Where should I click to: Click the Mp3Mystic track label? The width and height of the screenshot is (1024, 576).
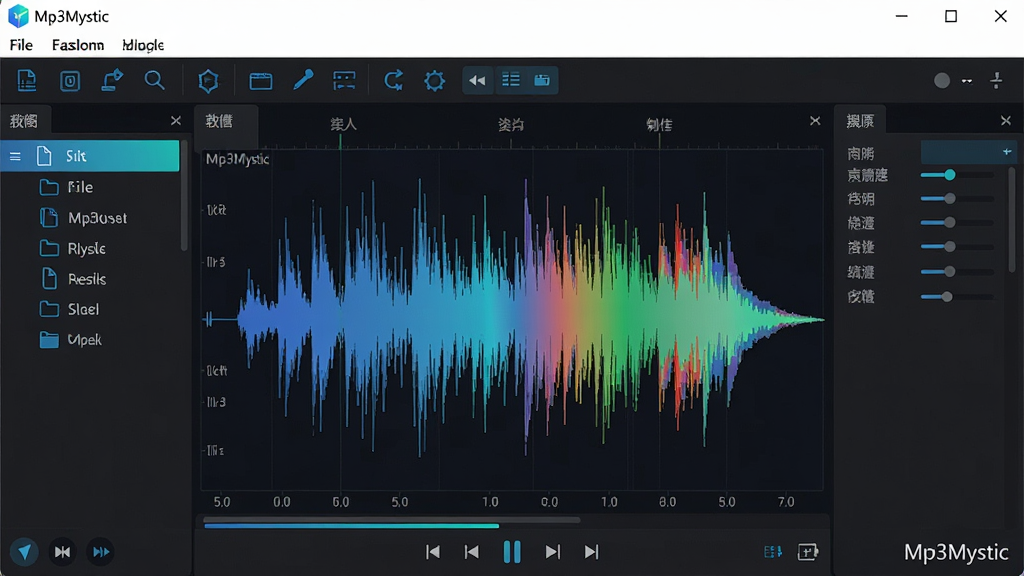(237, 159)
